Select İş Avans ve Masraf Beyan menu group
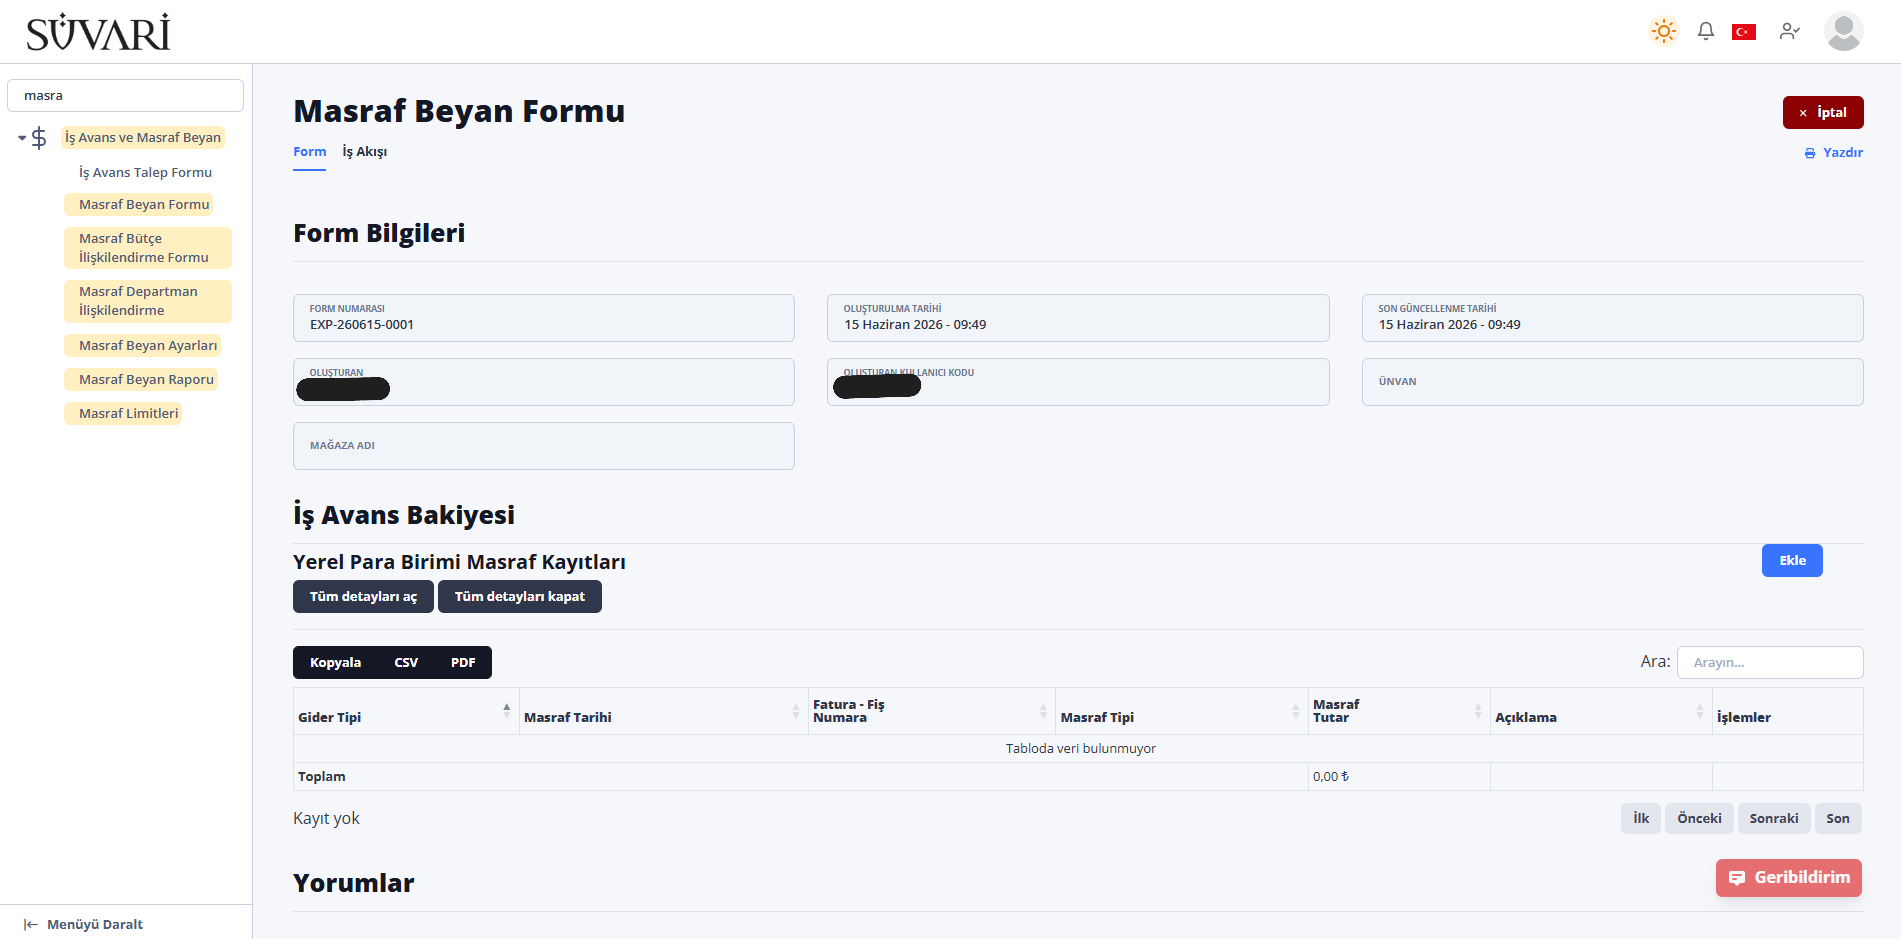Image resolution: width=1901 pixels, height=939 pixels. tap(143, 138)
